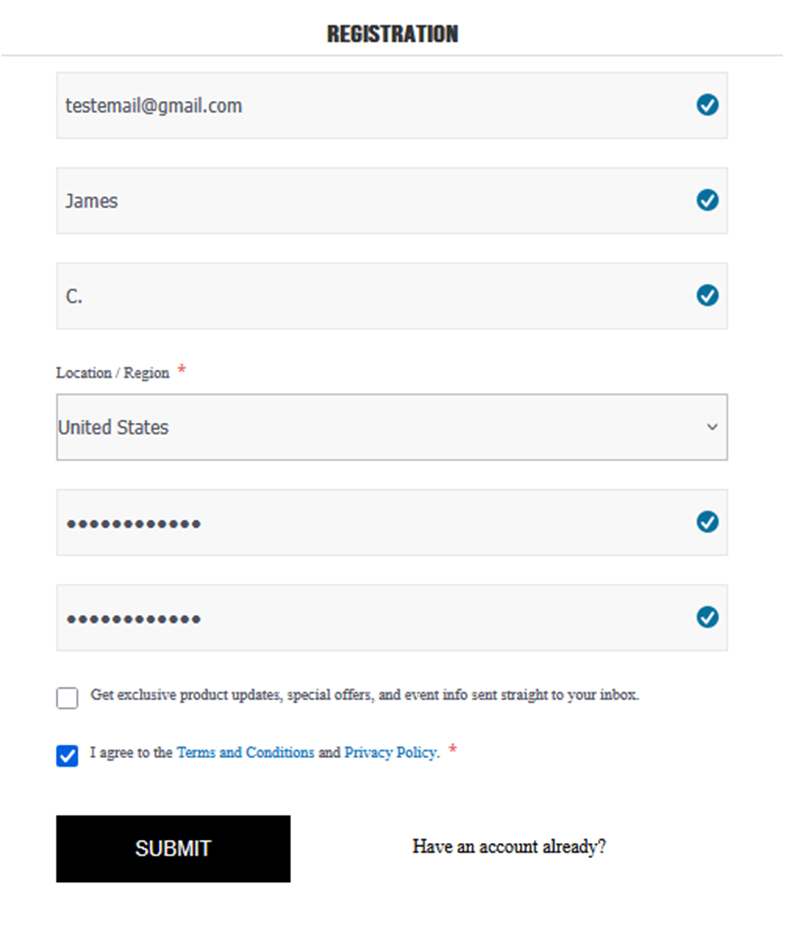Click the REGISTRATION heading
789x945 pixels.
[392, 34]
